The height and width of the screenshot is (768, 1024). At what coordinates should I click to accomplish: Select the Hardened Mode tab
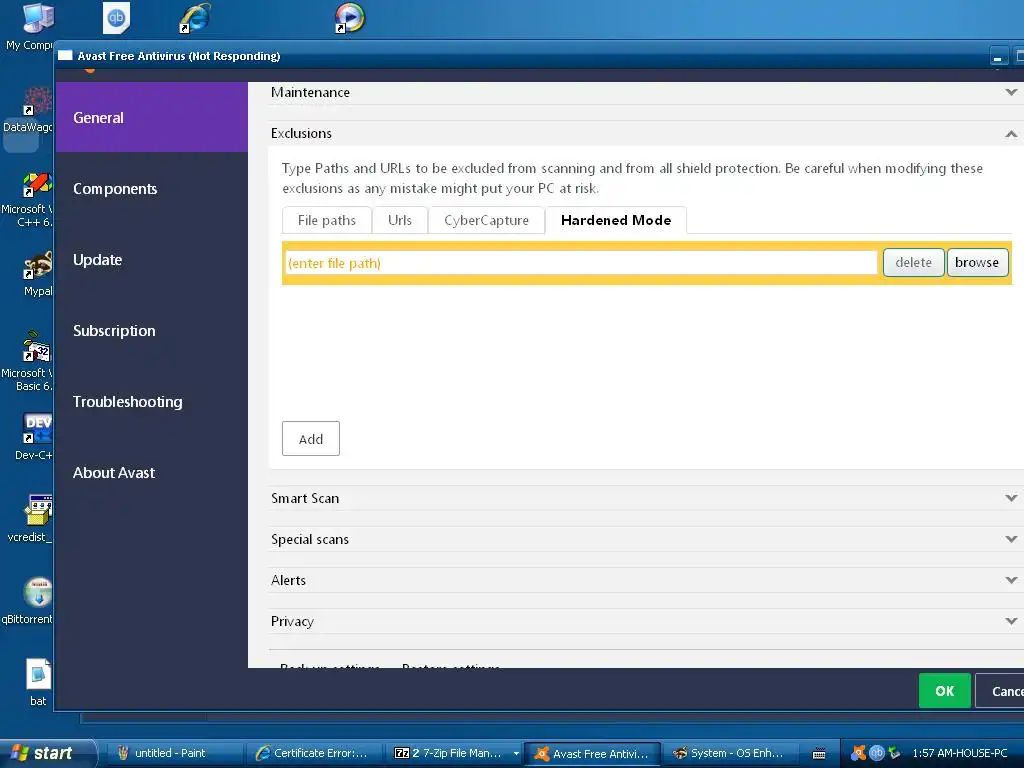616,220
